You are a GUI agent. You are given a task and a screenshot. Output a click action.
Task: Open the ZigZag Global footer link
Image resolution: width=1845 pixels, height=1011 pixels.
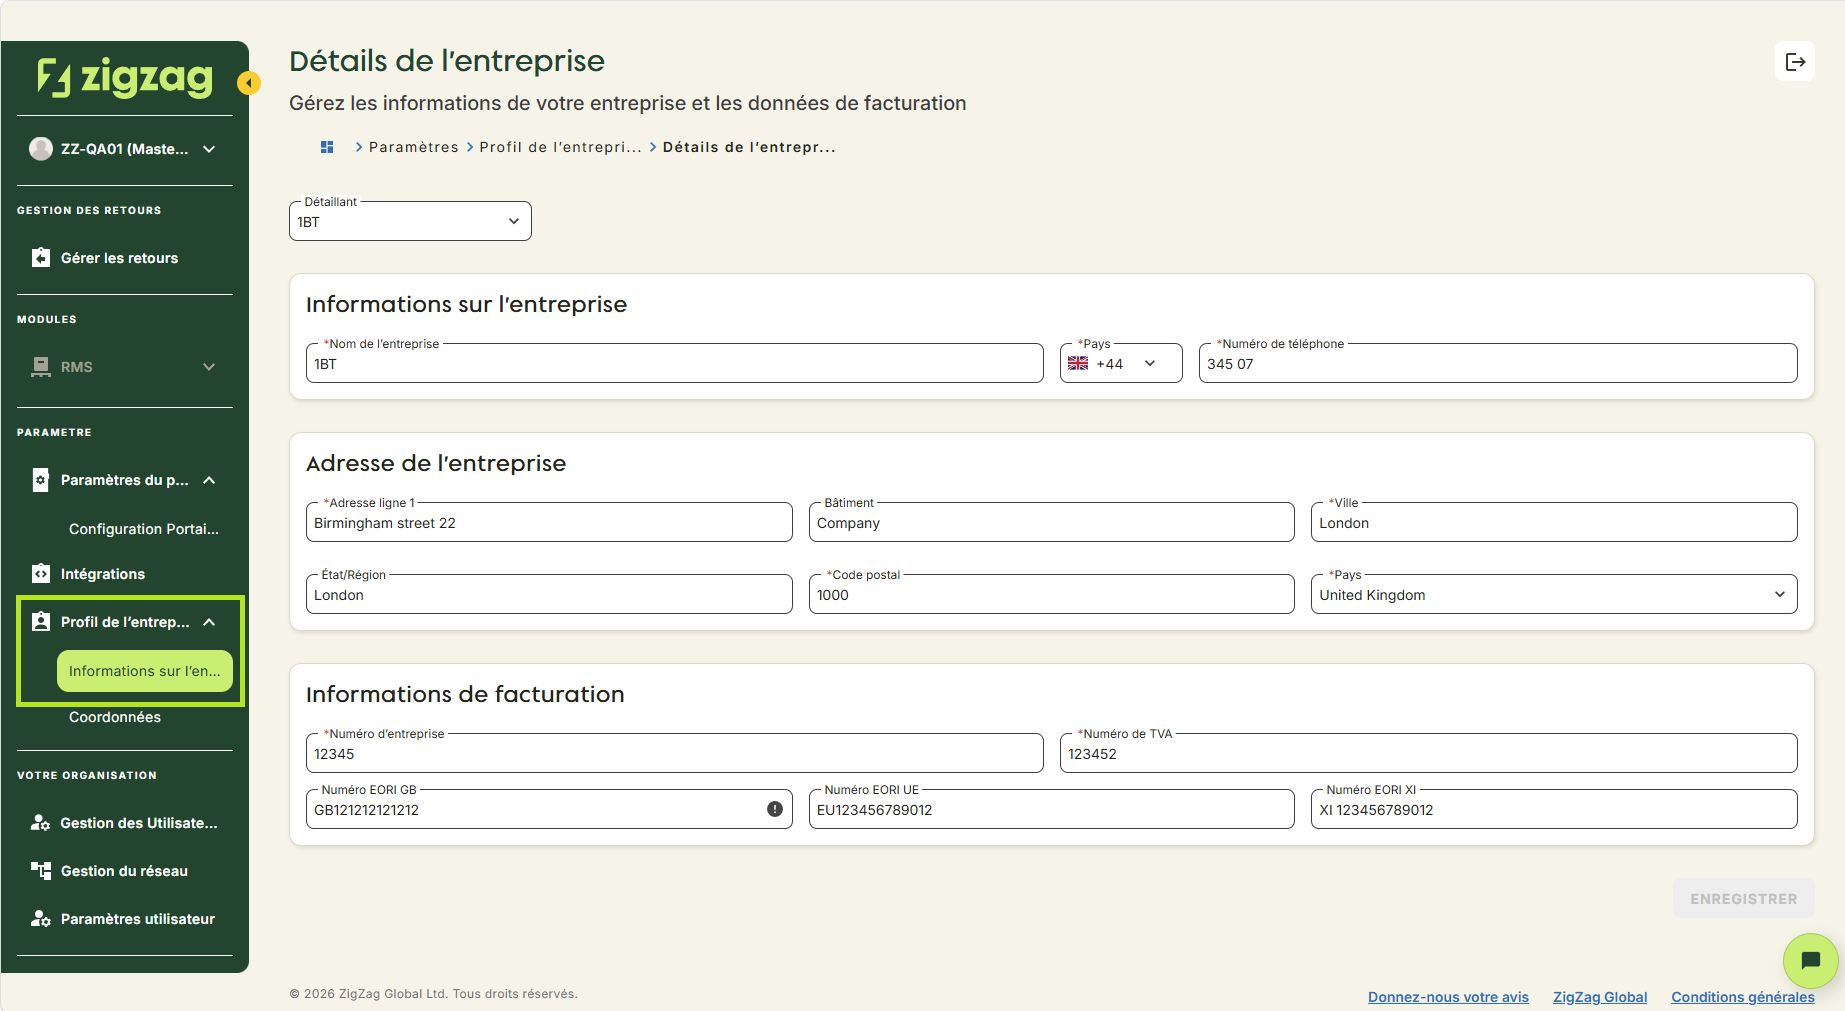[1600, 997]
